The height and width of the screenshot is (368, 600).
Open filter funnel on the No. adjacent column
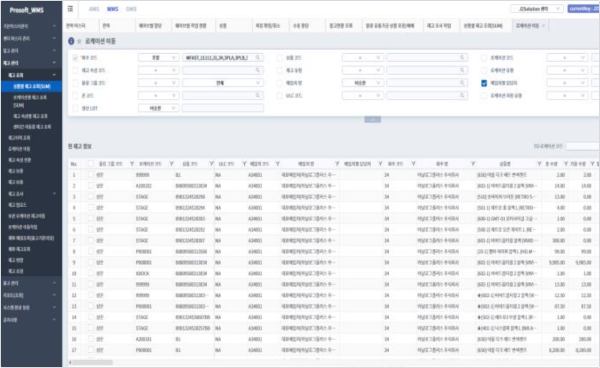click(132, 164)
